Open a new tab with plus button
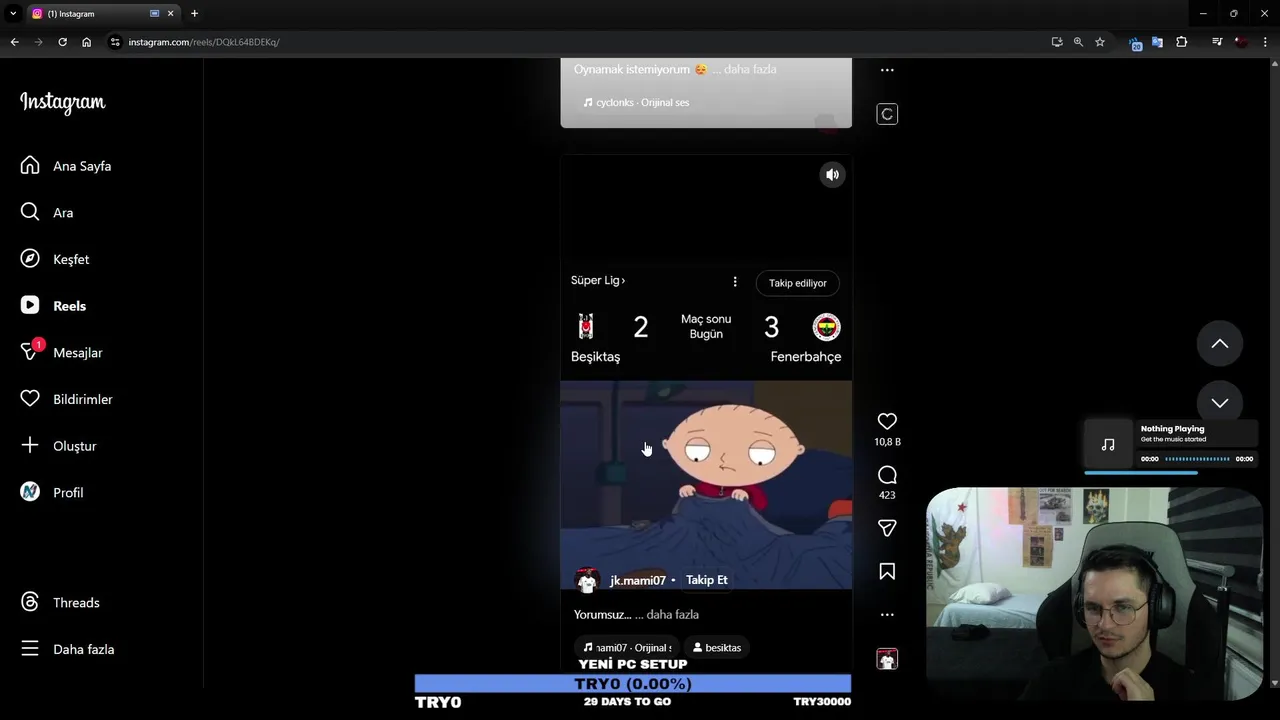Image resolution: width=1280 pixels, height=720 pixels. coord(194,14)
